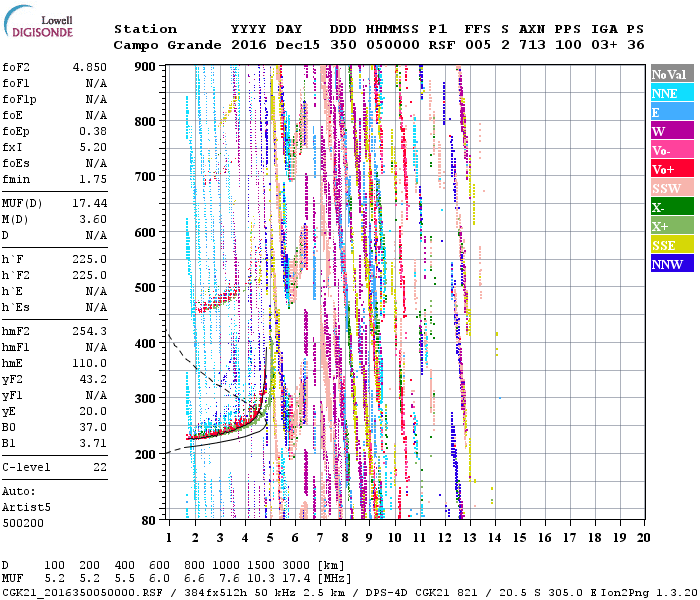The image size is (700, 600).
Task: Click the 10 MHz frequency axis label
Action: pyautogui.click(x=394, y=538)
